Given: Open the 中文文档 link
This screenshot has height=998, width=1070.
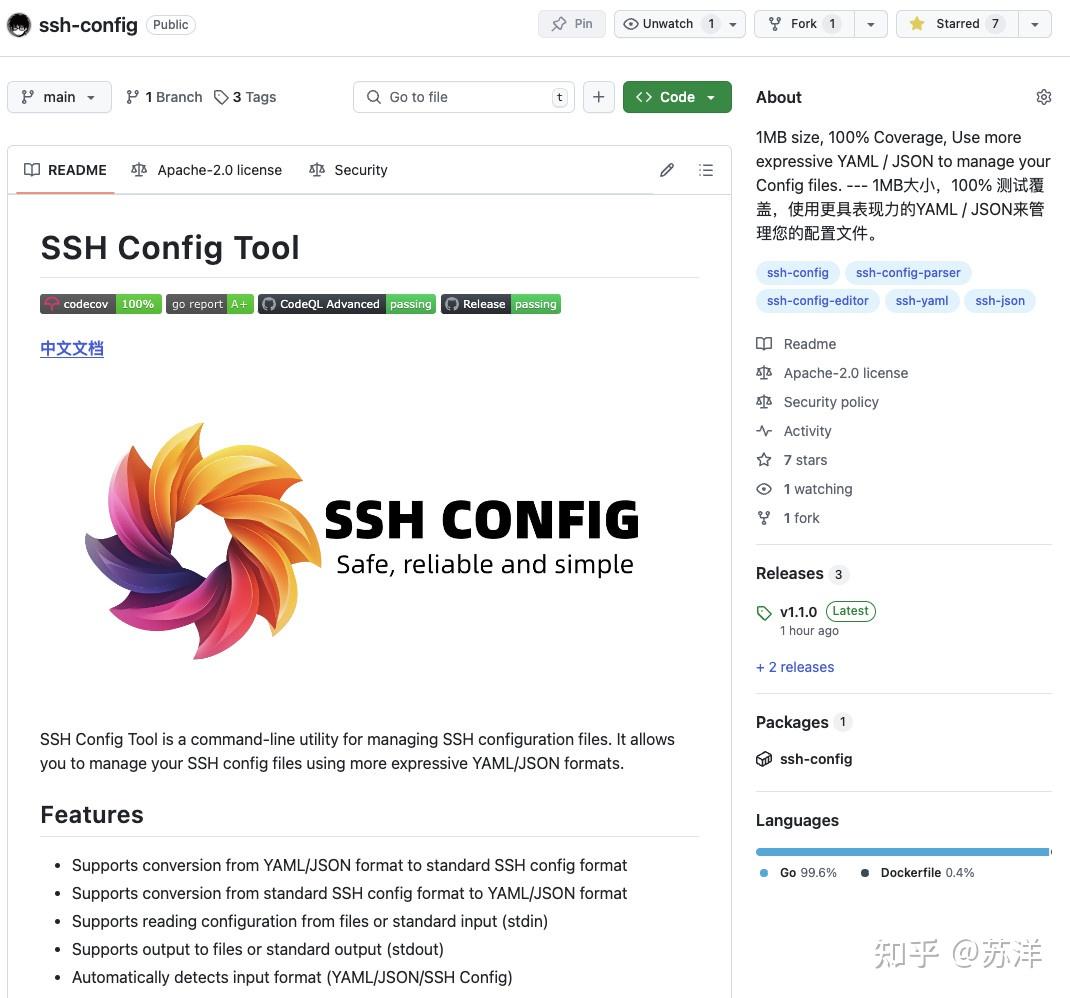Looking at the screenshot, I should tap(72, 349).
